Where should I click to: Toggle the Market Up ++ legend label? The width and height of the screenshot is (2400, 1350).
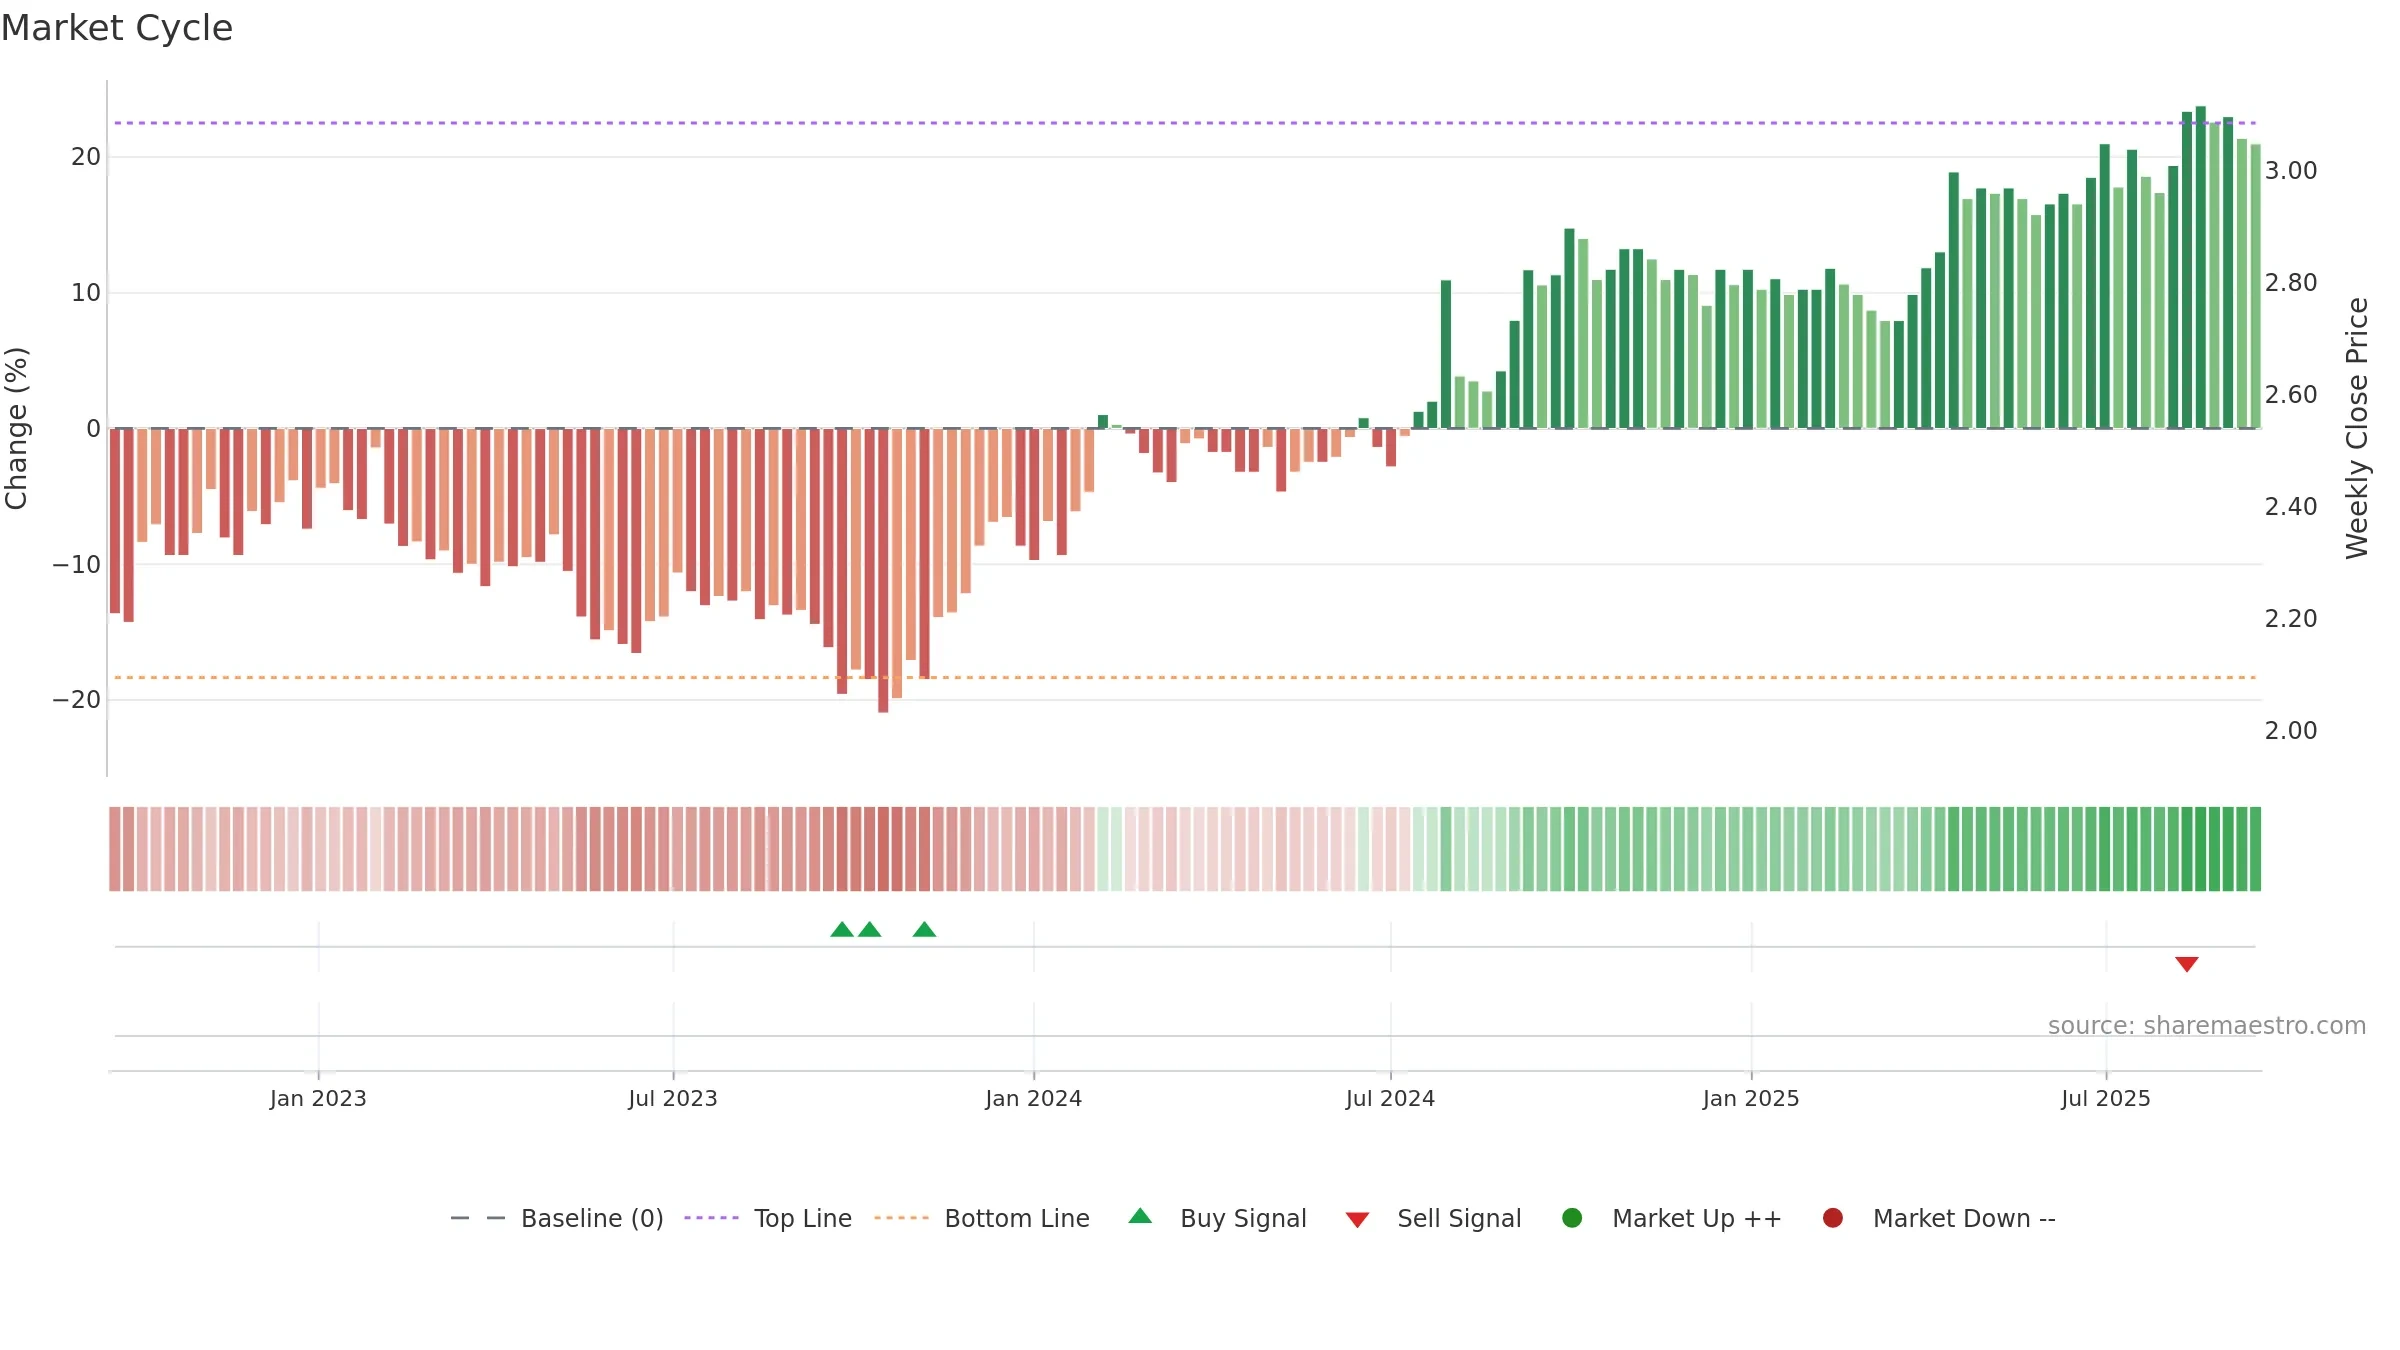(x=1697, y=1218)
